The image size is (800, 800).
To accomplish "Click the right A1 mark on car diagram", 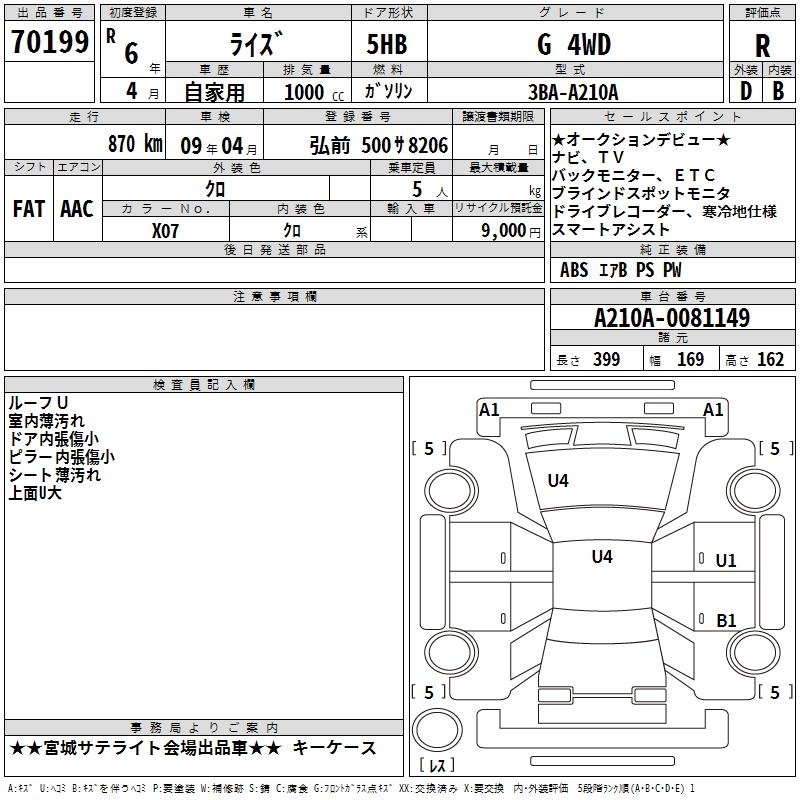I will point(713,409).
